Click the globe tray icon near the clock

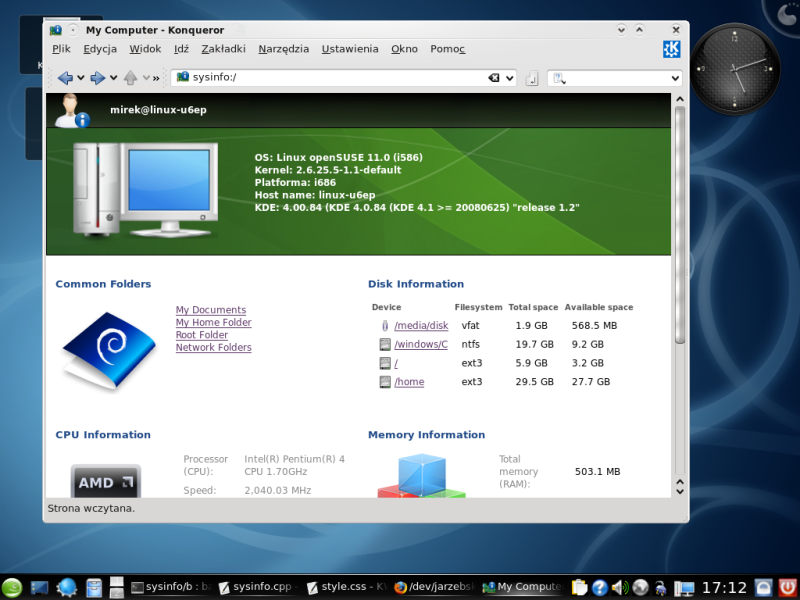coord(640,588)
